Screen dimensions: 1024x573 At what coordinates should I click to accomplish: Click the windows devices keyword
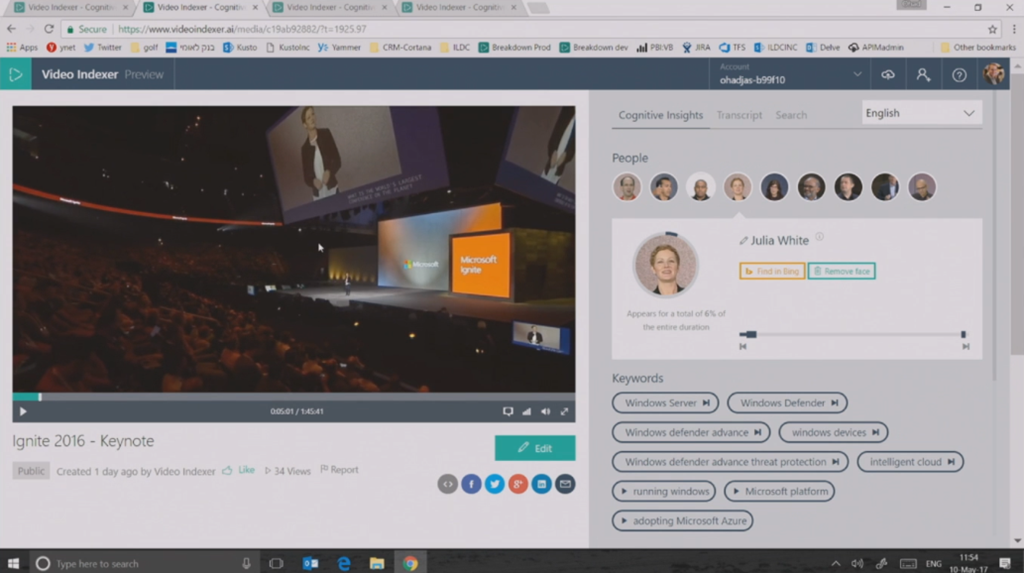[x=833, y=433]
